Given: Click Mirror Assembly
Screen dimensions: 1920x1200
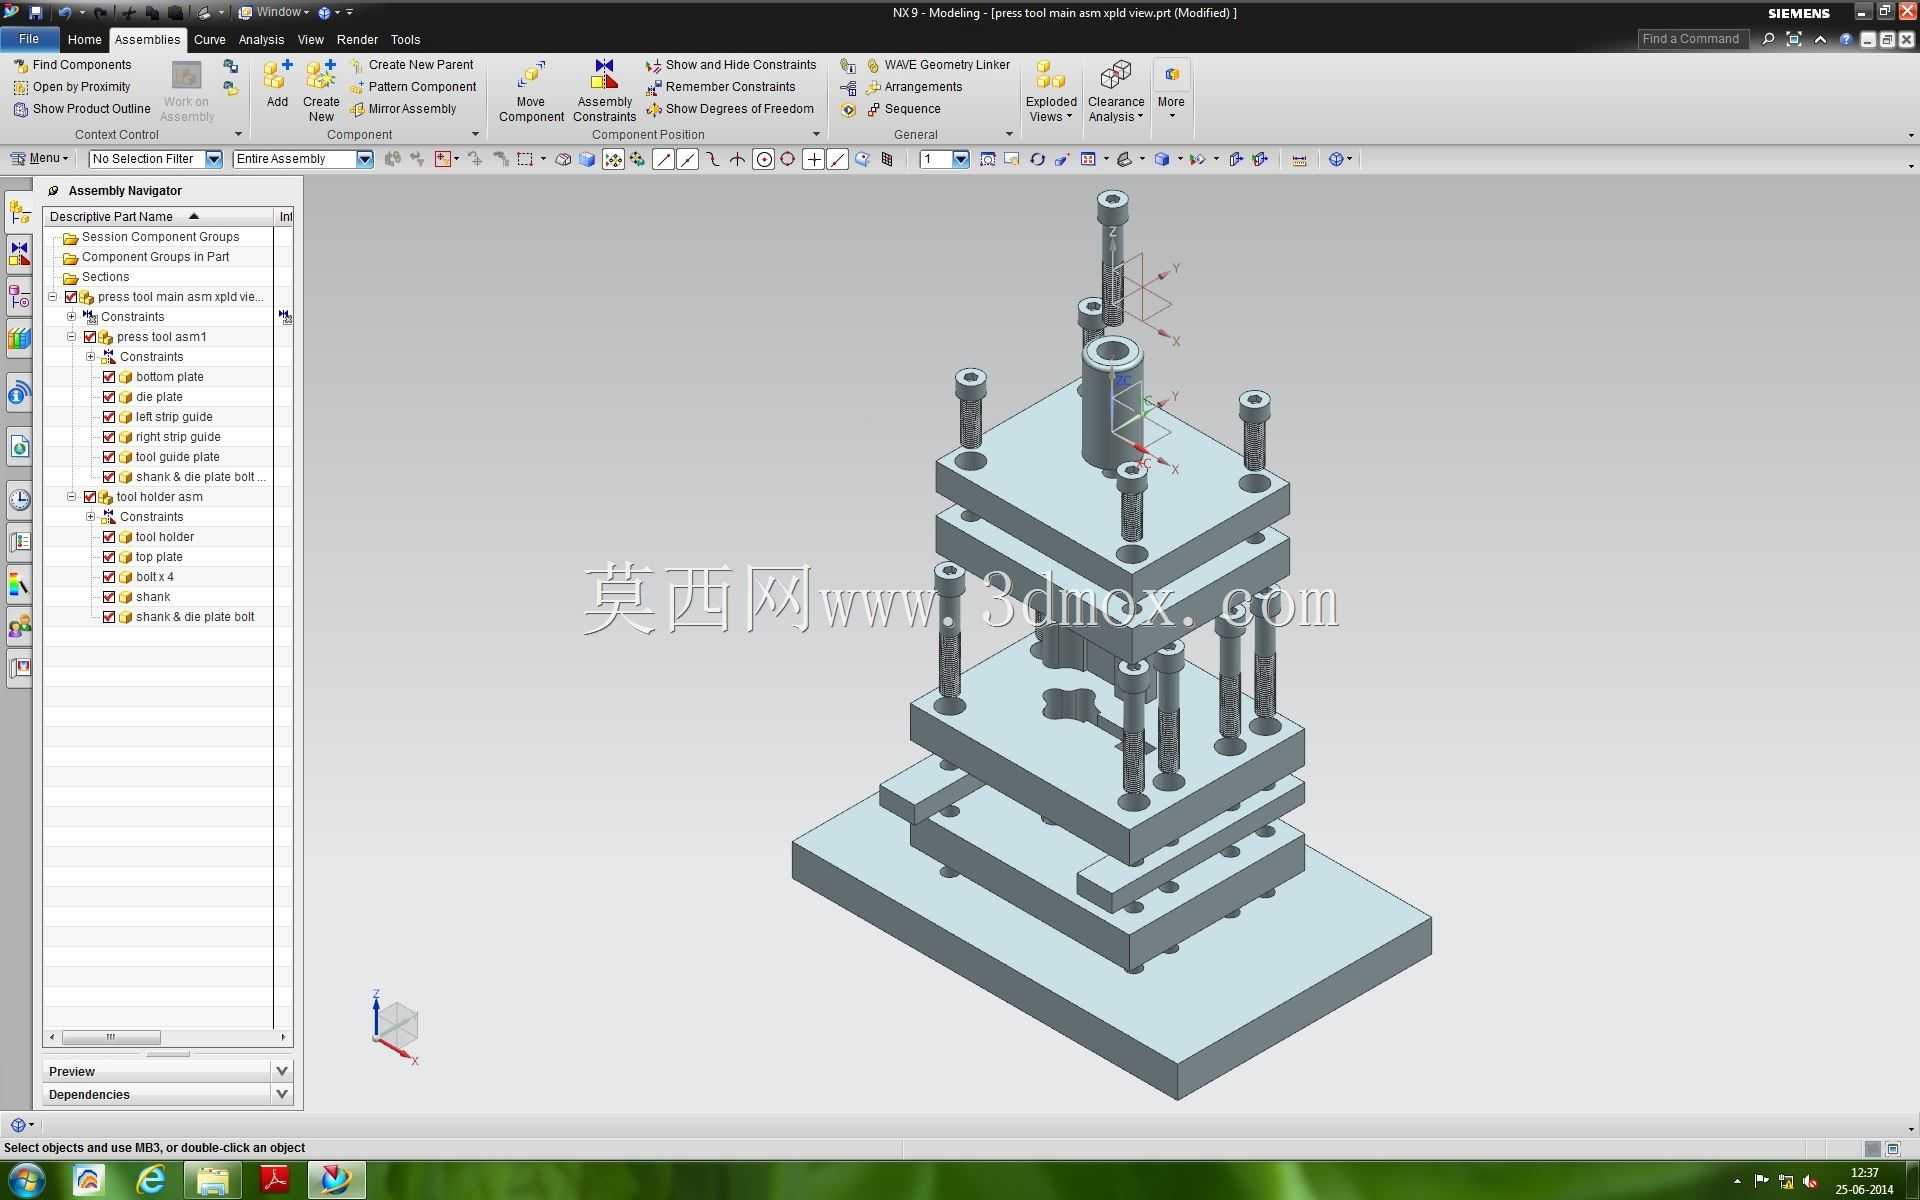Looking at the screenshot, I should click(403, 109).
